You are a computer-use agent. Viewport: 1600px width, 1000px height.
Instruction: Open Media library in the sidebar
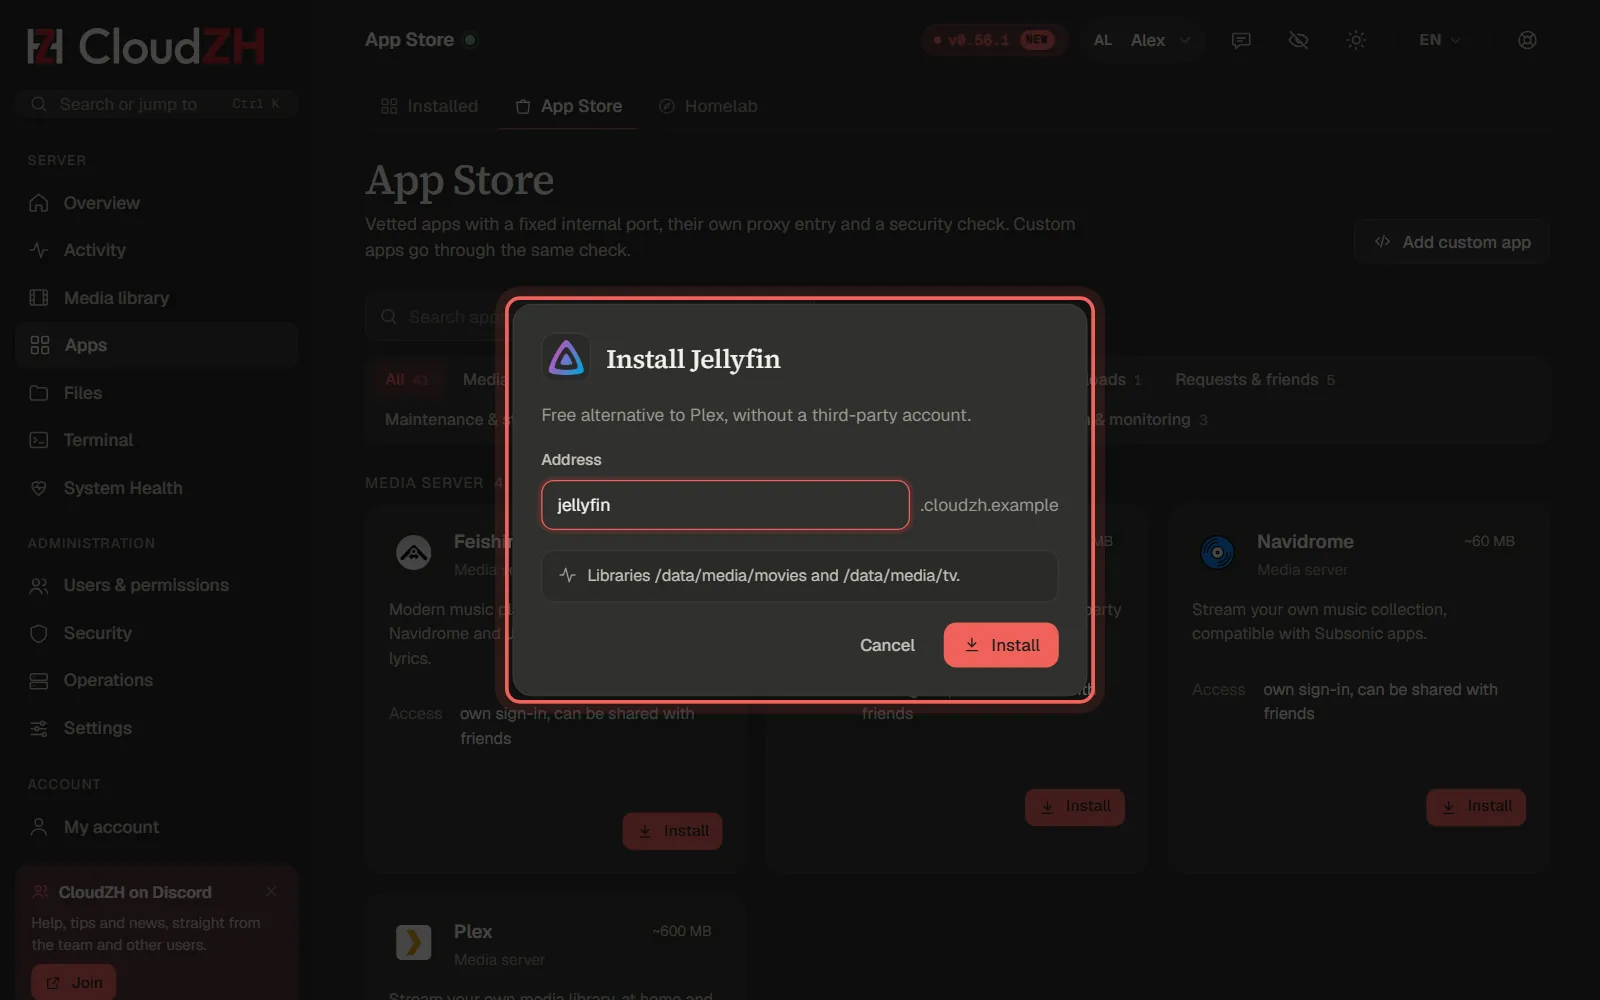coord(157,298)
